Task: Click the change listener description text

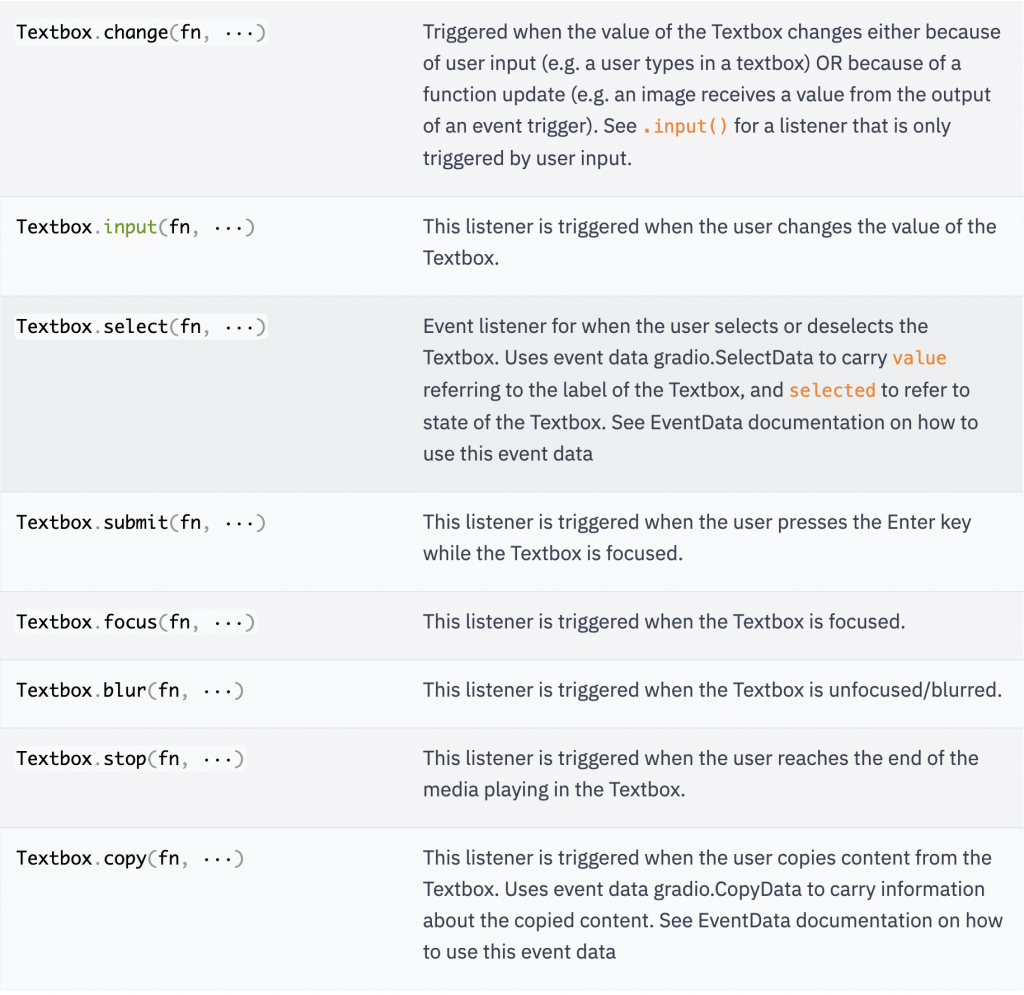Action: 712,95
